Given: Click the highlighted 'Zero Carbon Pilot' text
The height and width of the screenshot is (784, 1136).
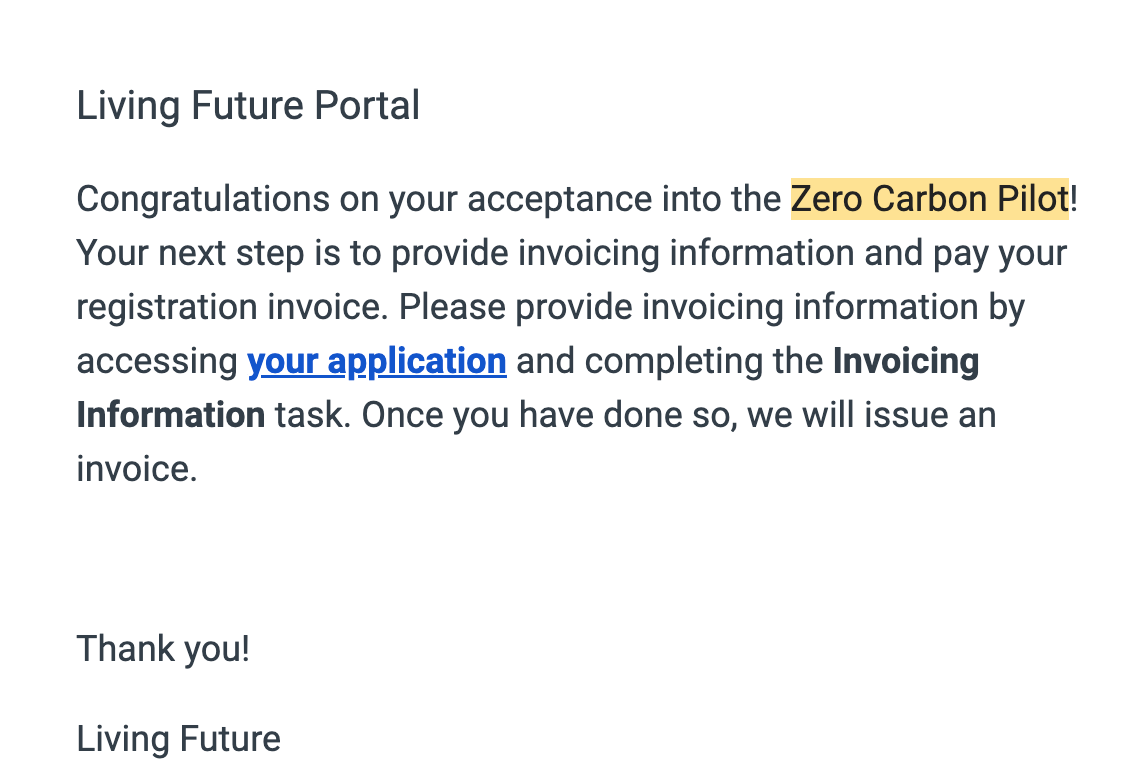Looking at the screenshot, I should pos(929,199).
